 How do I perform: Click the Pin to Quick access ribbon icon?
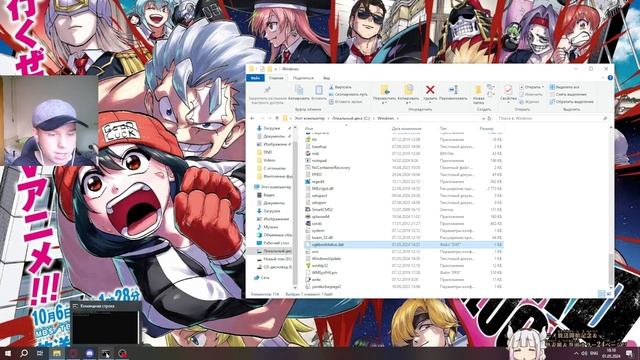(267, 90)
